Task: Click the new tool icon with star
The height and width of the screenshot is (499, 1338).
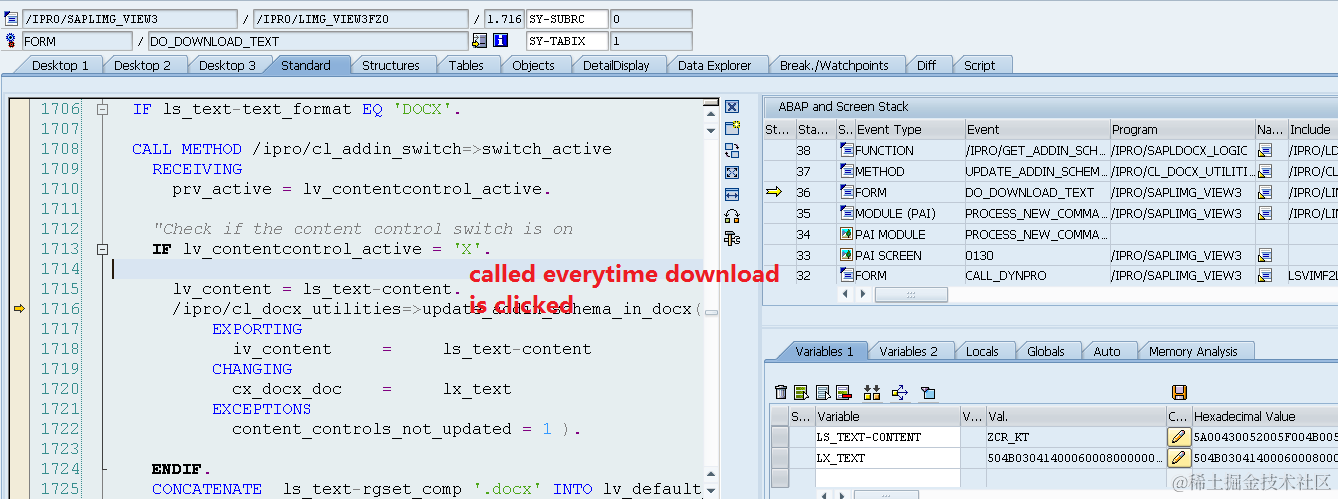Action: point(731,128)
